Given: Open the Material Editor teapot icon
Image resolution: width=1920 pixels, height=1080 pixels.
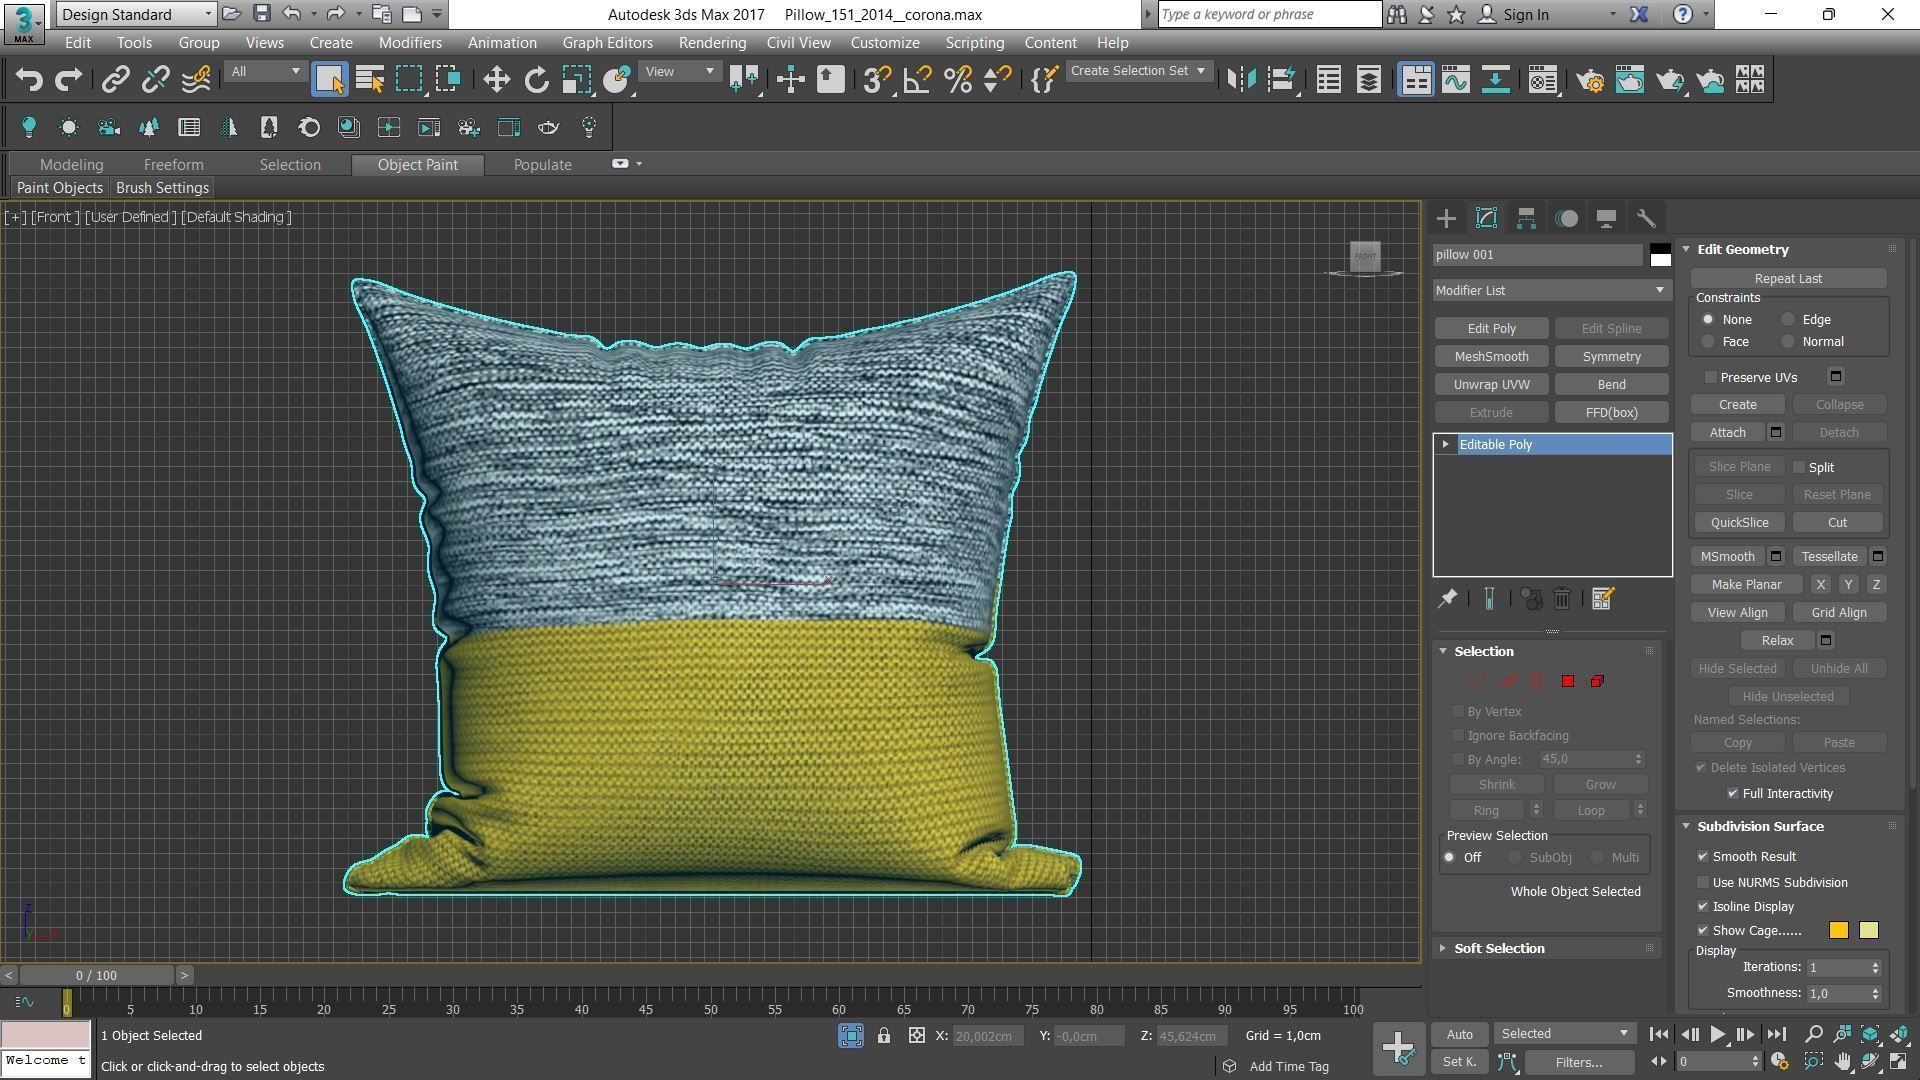Looking at the screenshot, I should tap(1542, 80).
